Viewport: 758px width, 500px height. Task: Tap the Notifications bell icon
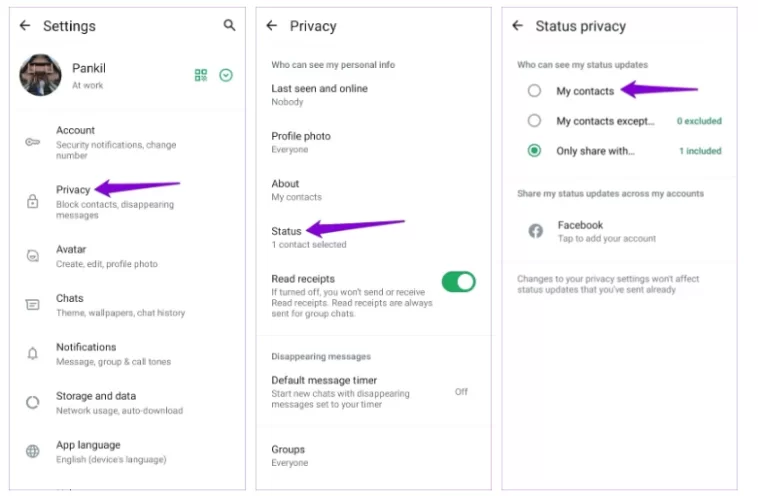click(x=32, y=353)
